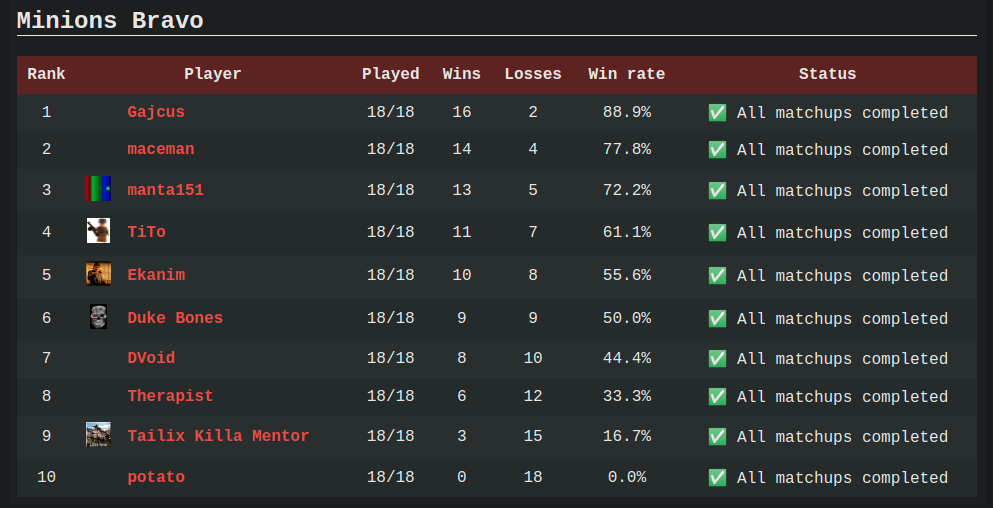Click the green checkmark in Gajcus row

[x=717, y=113]
